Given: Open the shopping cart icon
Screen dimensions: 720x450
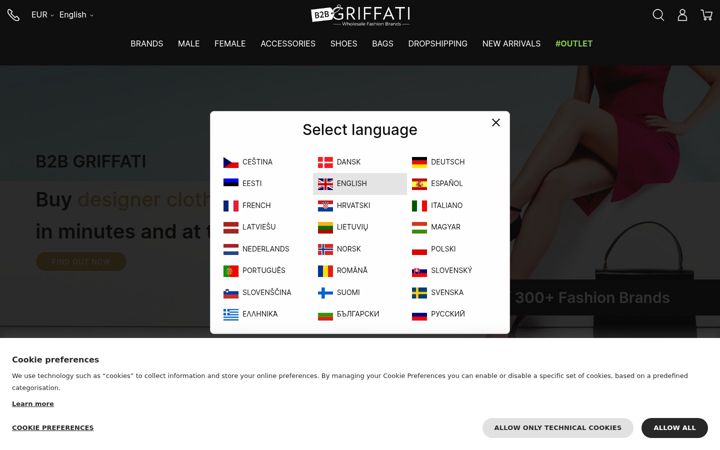Looking at the screenshot, I should coord(706,15).
